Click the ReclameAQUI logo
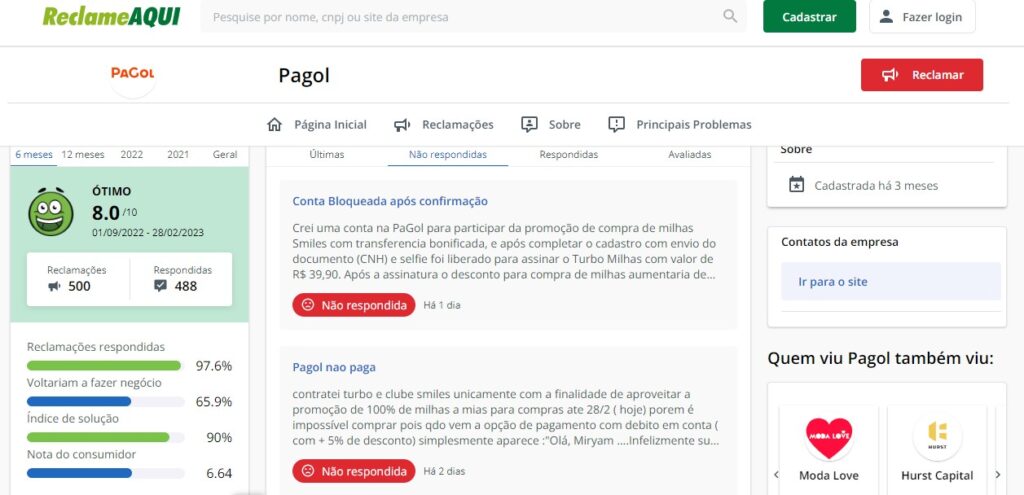This screenshot has height=495, width=1024. 112,16
